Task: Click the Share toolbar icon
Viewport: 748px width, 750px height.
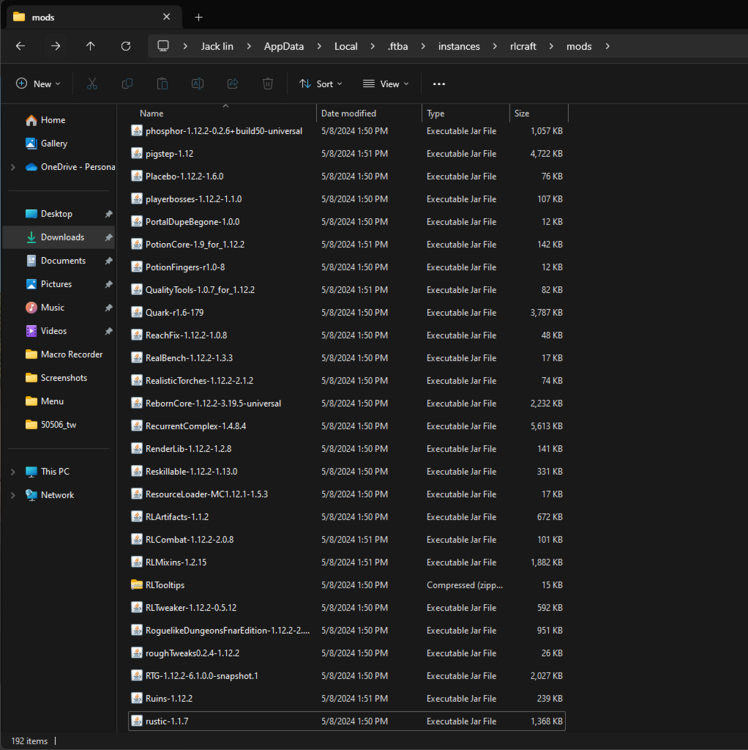Action: click(233, 84)
